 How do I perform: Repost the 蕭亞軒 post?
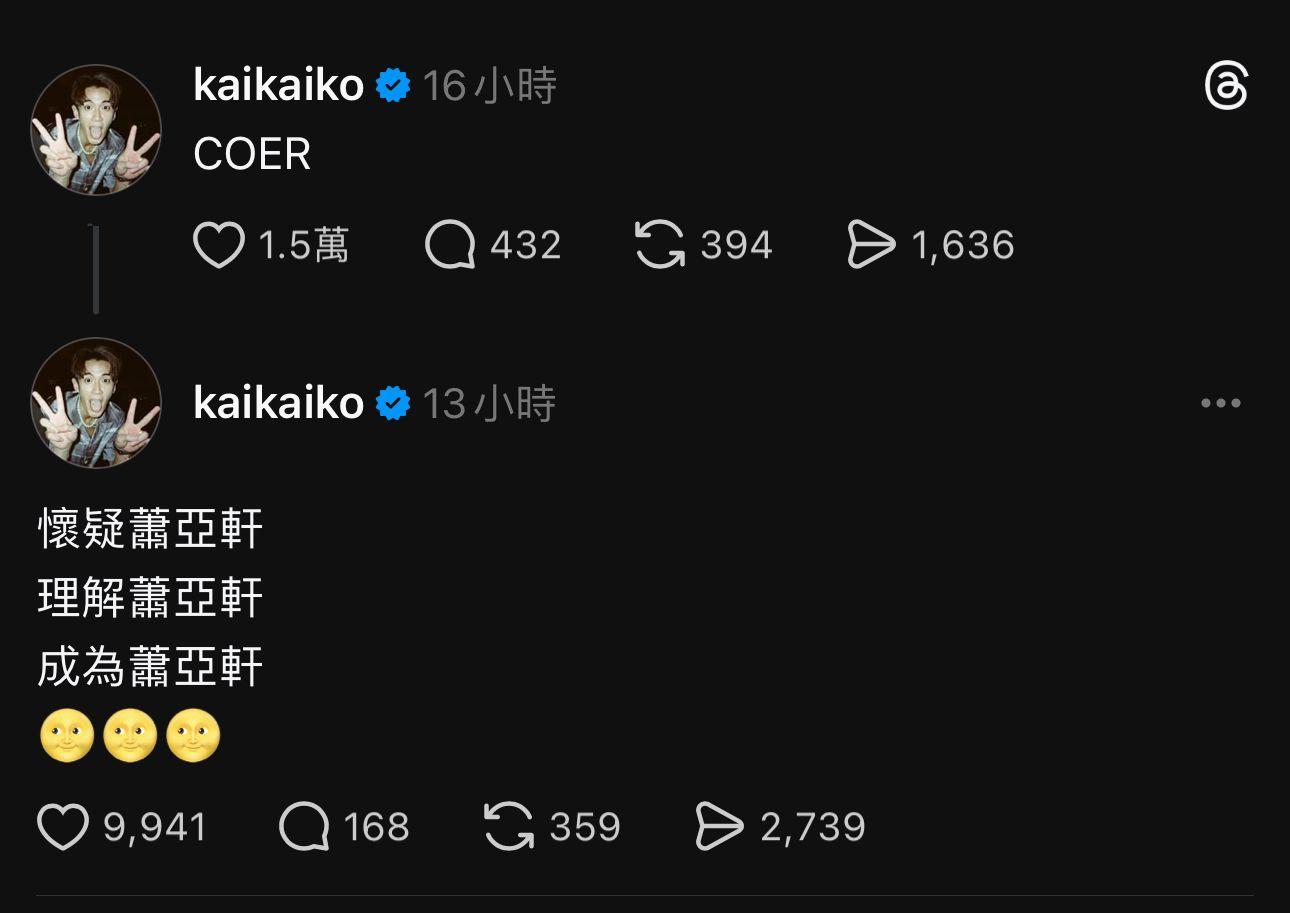(x=509, y=828)
